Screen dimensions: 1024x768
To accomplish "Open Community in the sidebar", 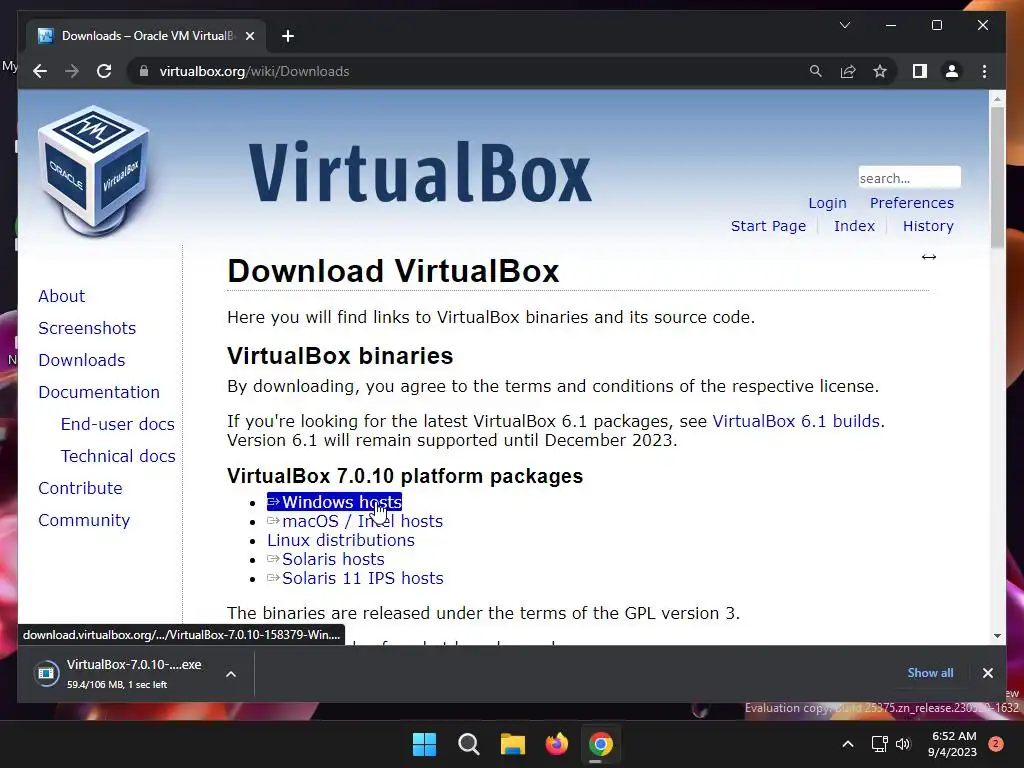I will tap(84, 520).
